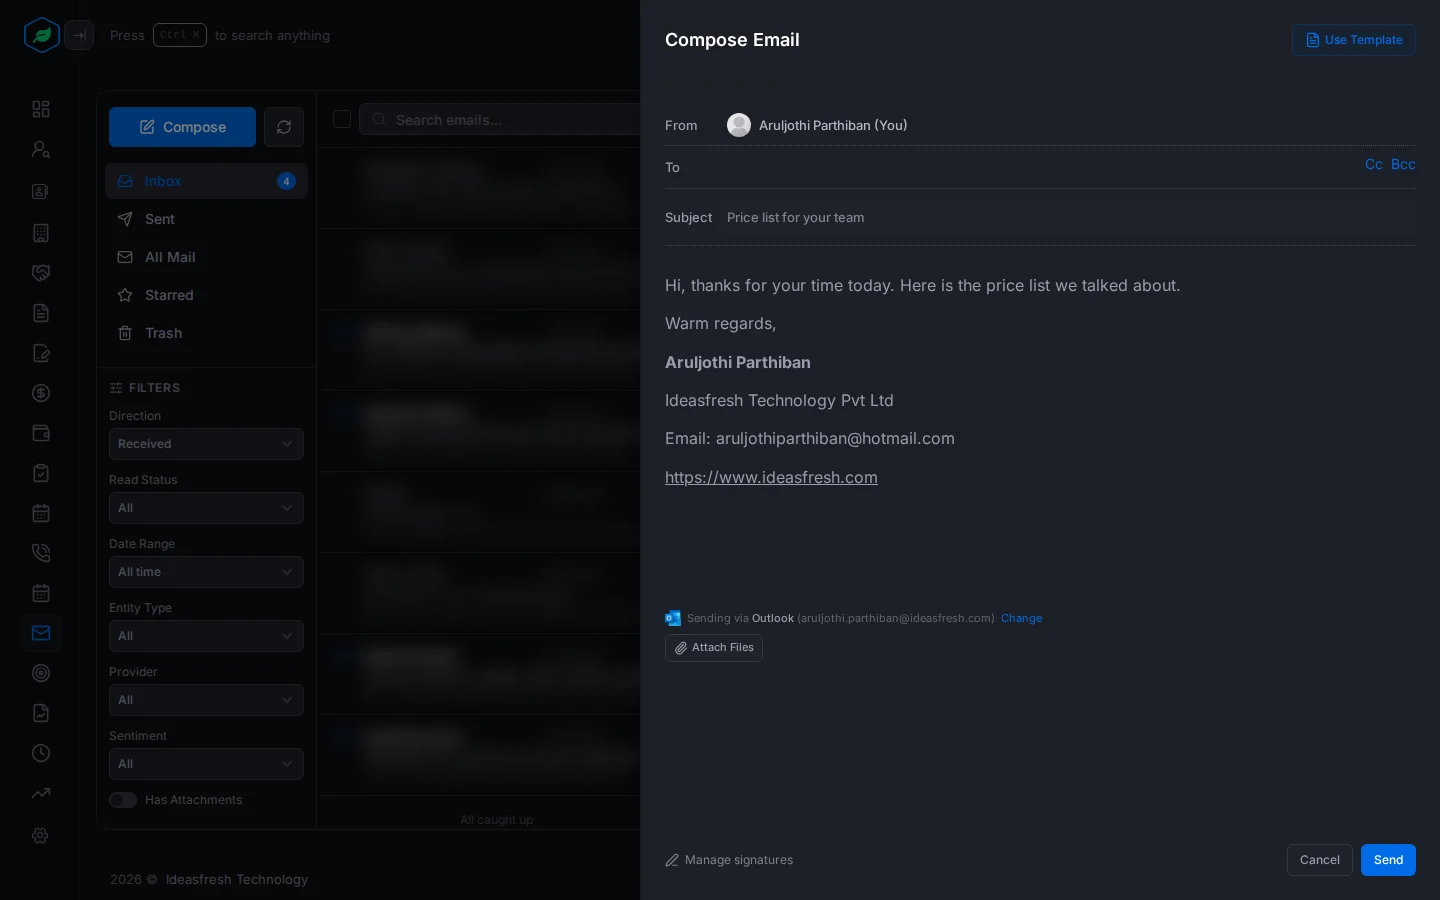
Task: Select the Inbox folder
Action: coord(206,181)
